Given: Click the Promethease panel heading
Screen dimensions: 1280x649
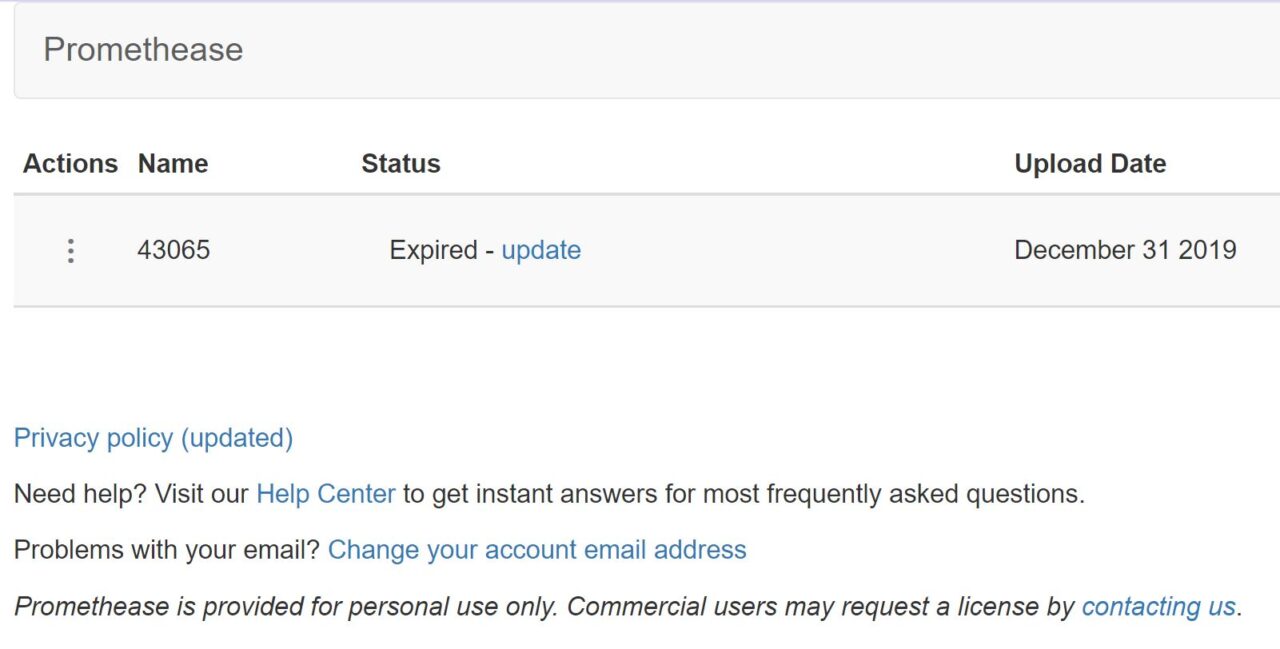Looking at the screenshot, I should 143,50.
